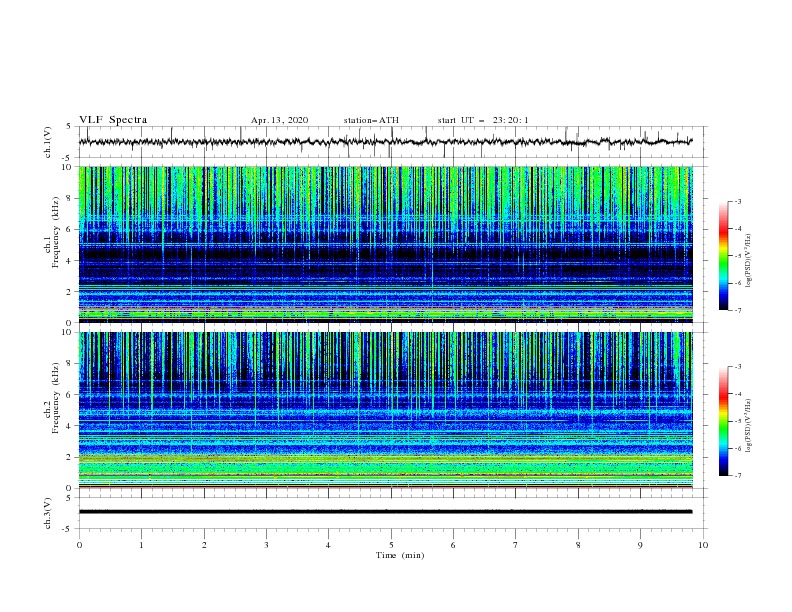
Task: Click the "Time (min)" axis label
Action: coord(400,555)
